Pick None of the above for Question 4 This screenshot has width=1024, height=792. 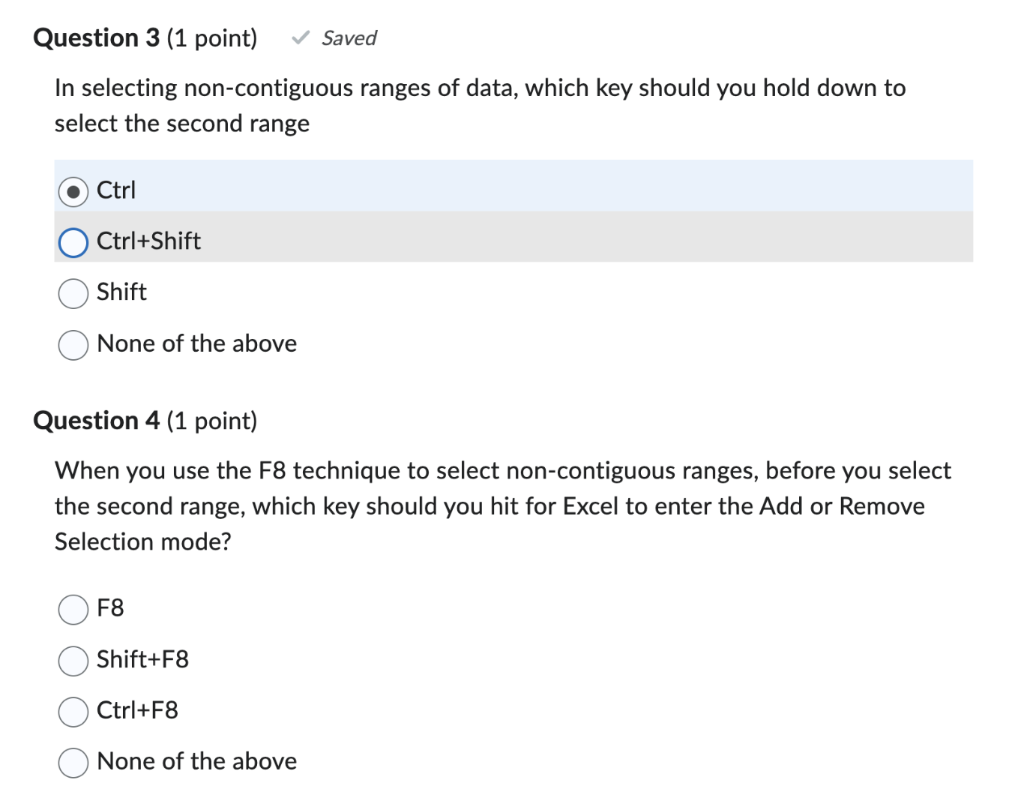pos(73,762)
